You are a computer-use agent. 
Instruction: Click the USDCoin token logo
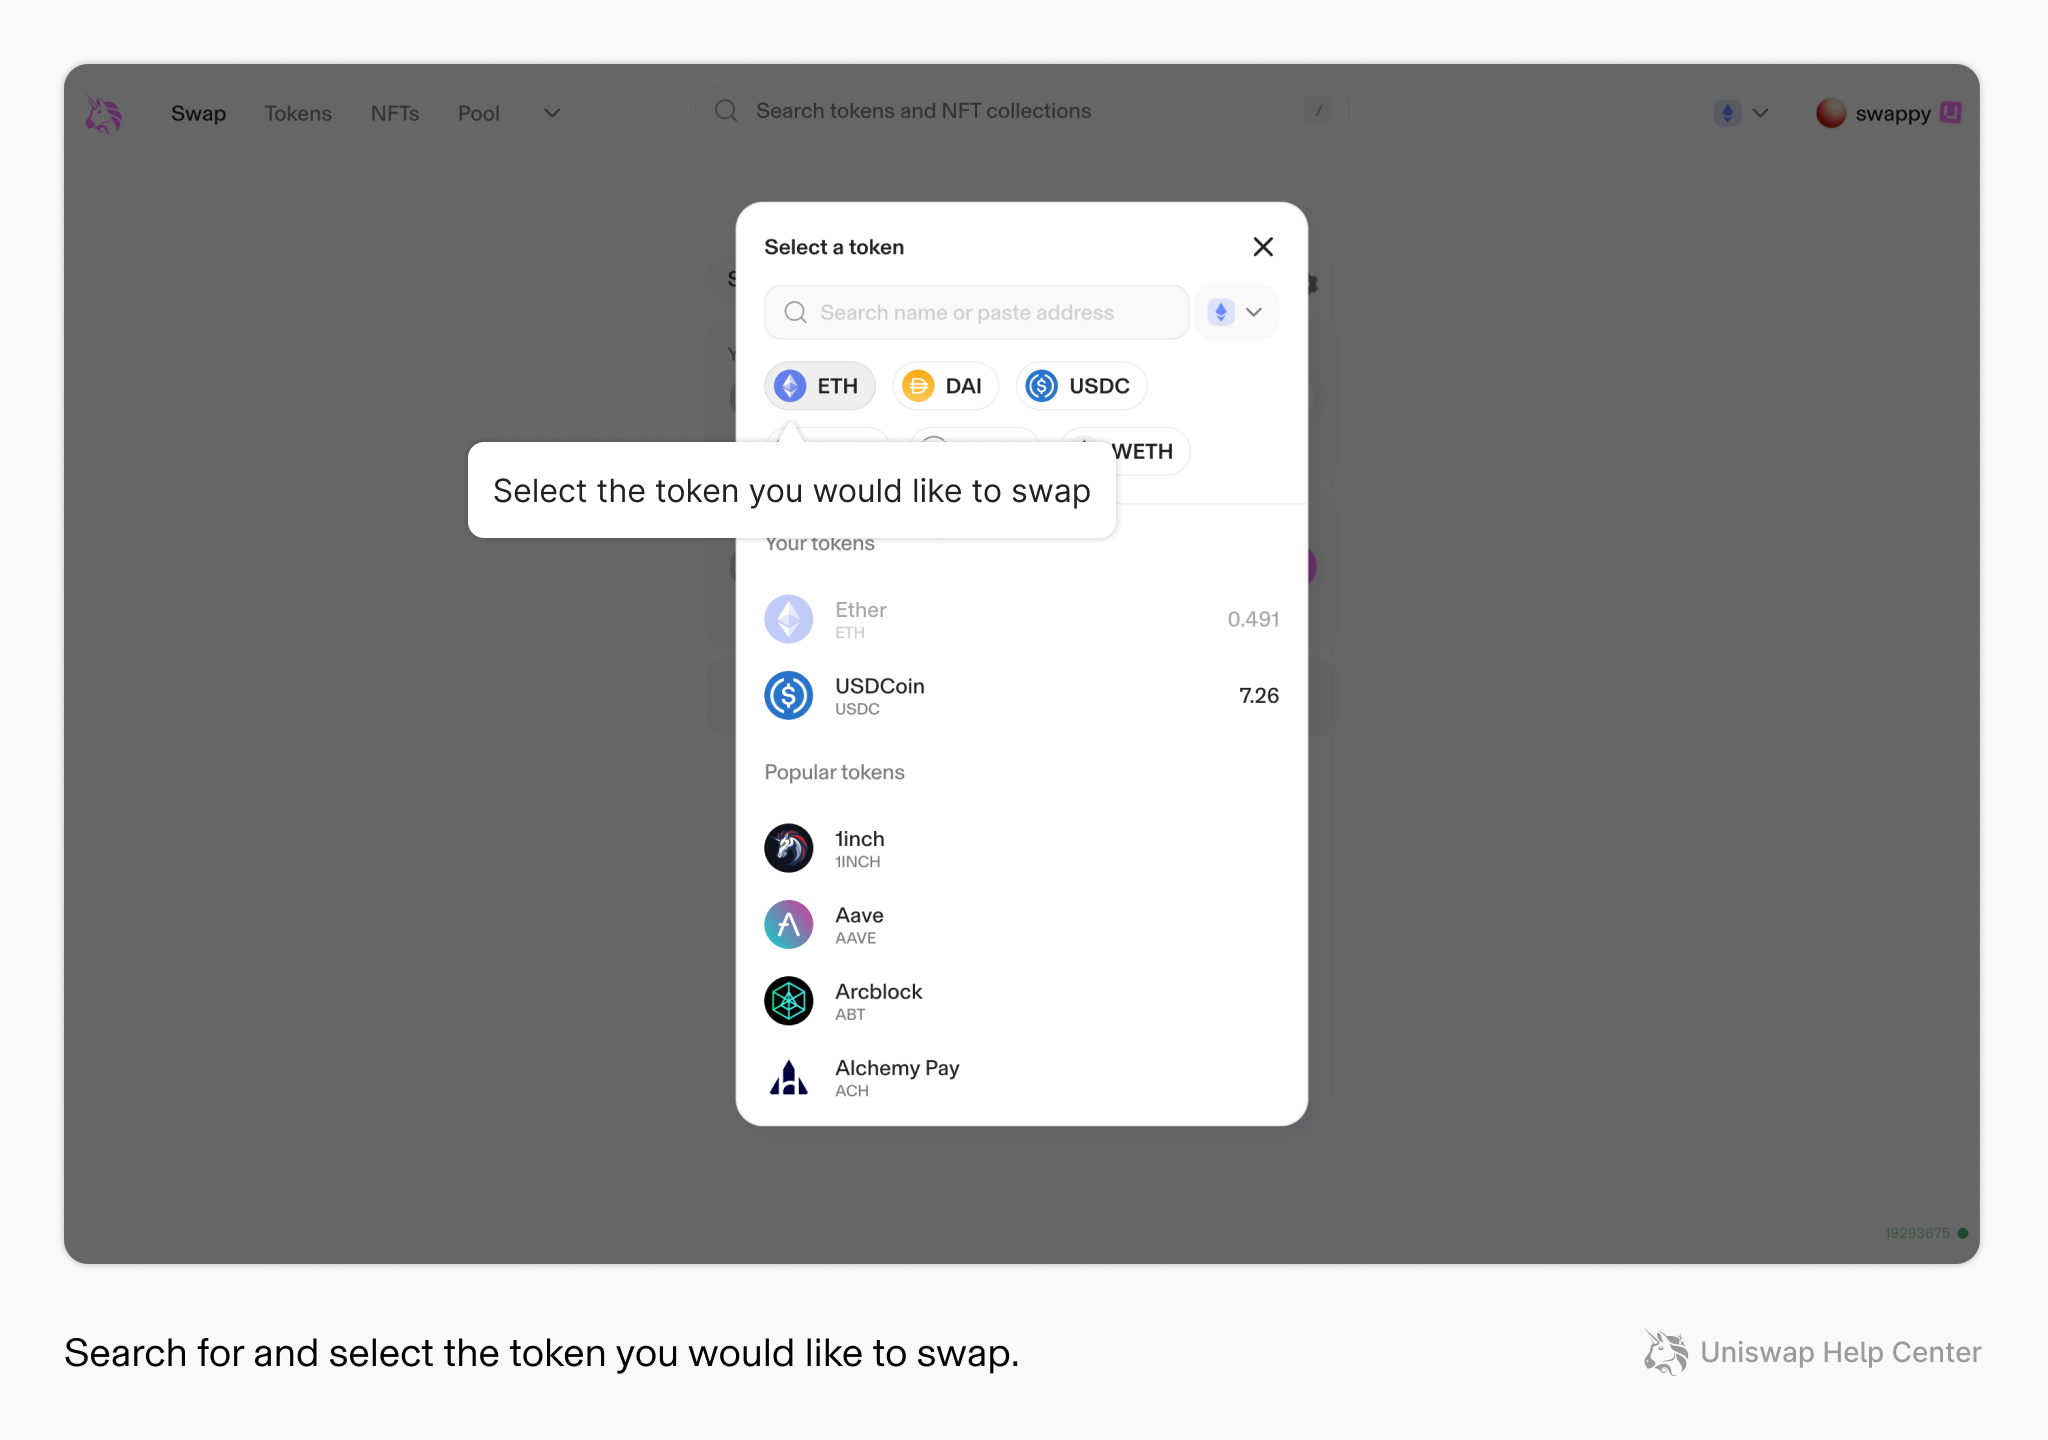point(788,695)
